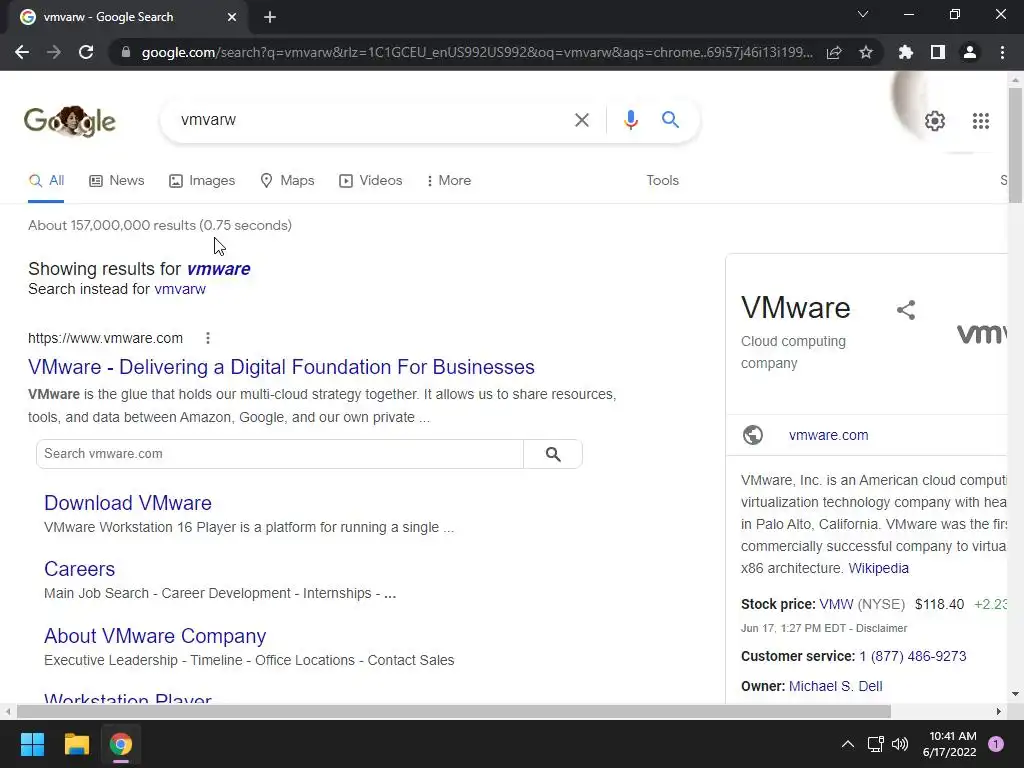Viewport: 1024px width, 768px height.
Task: Share the VMware knowledge panel
Action: (906, 310)
